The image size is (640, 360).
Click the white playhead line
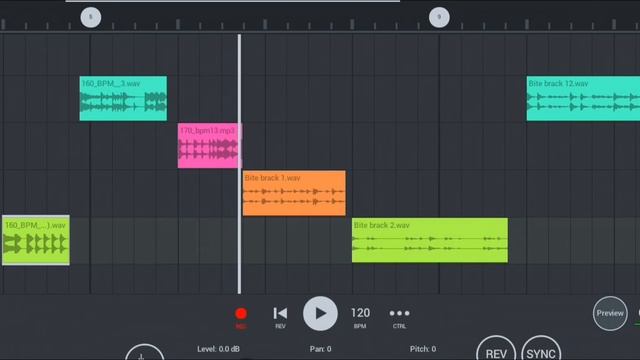[x=239, y=164]
